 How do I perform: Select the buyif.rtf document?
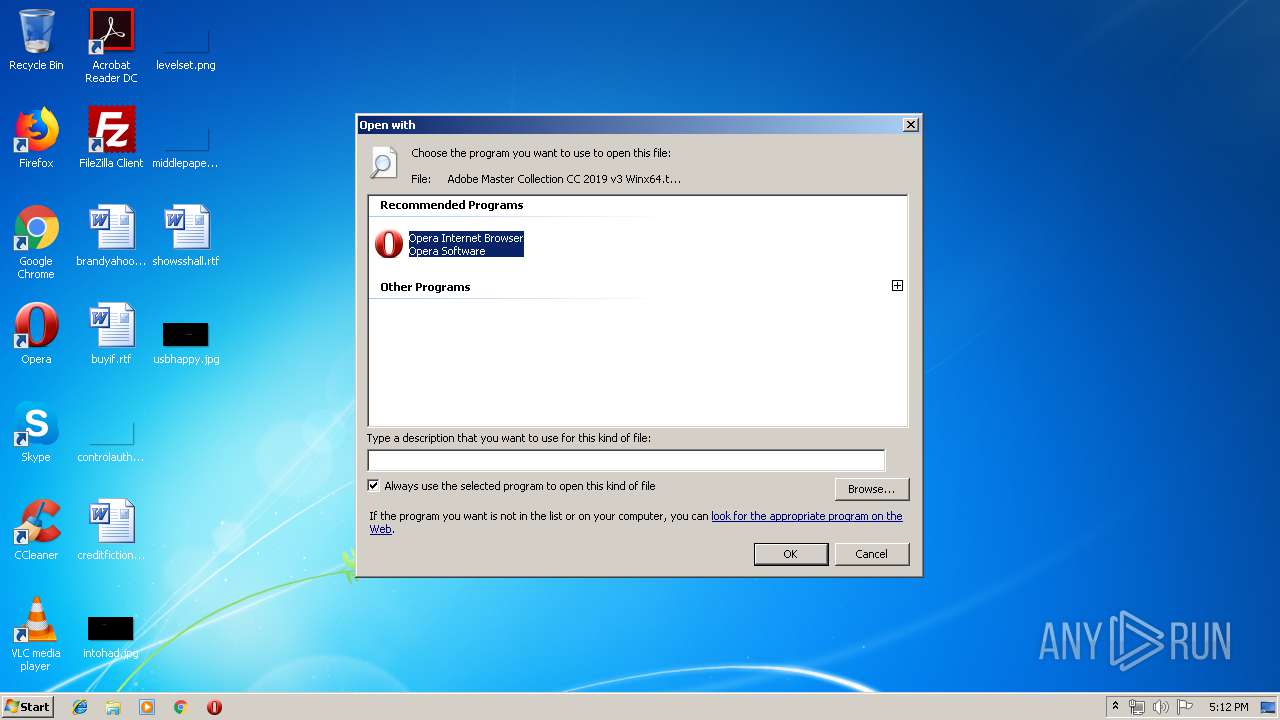(111, 334)
